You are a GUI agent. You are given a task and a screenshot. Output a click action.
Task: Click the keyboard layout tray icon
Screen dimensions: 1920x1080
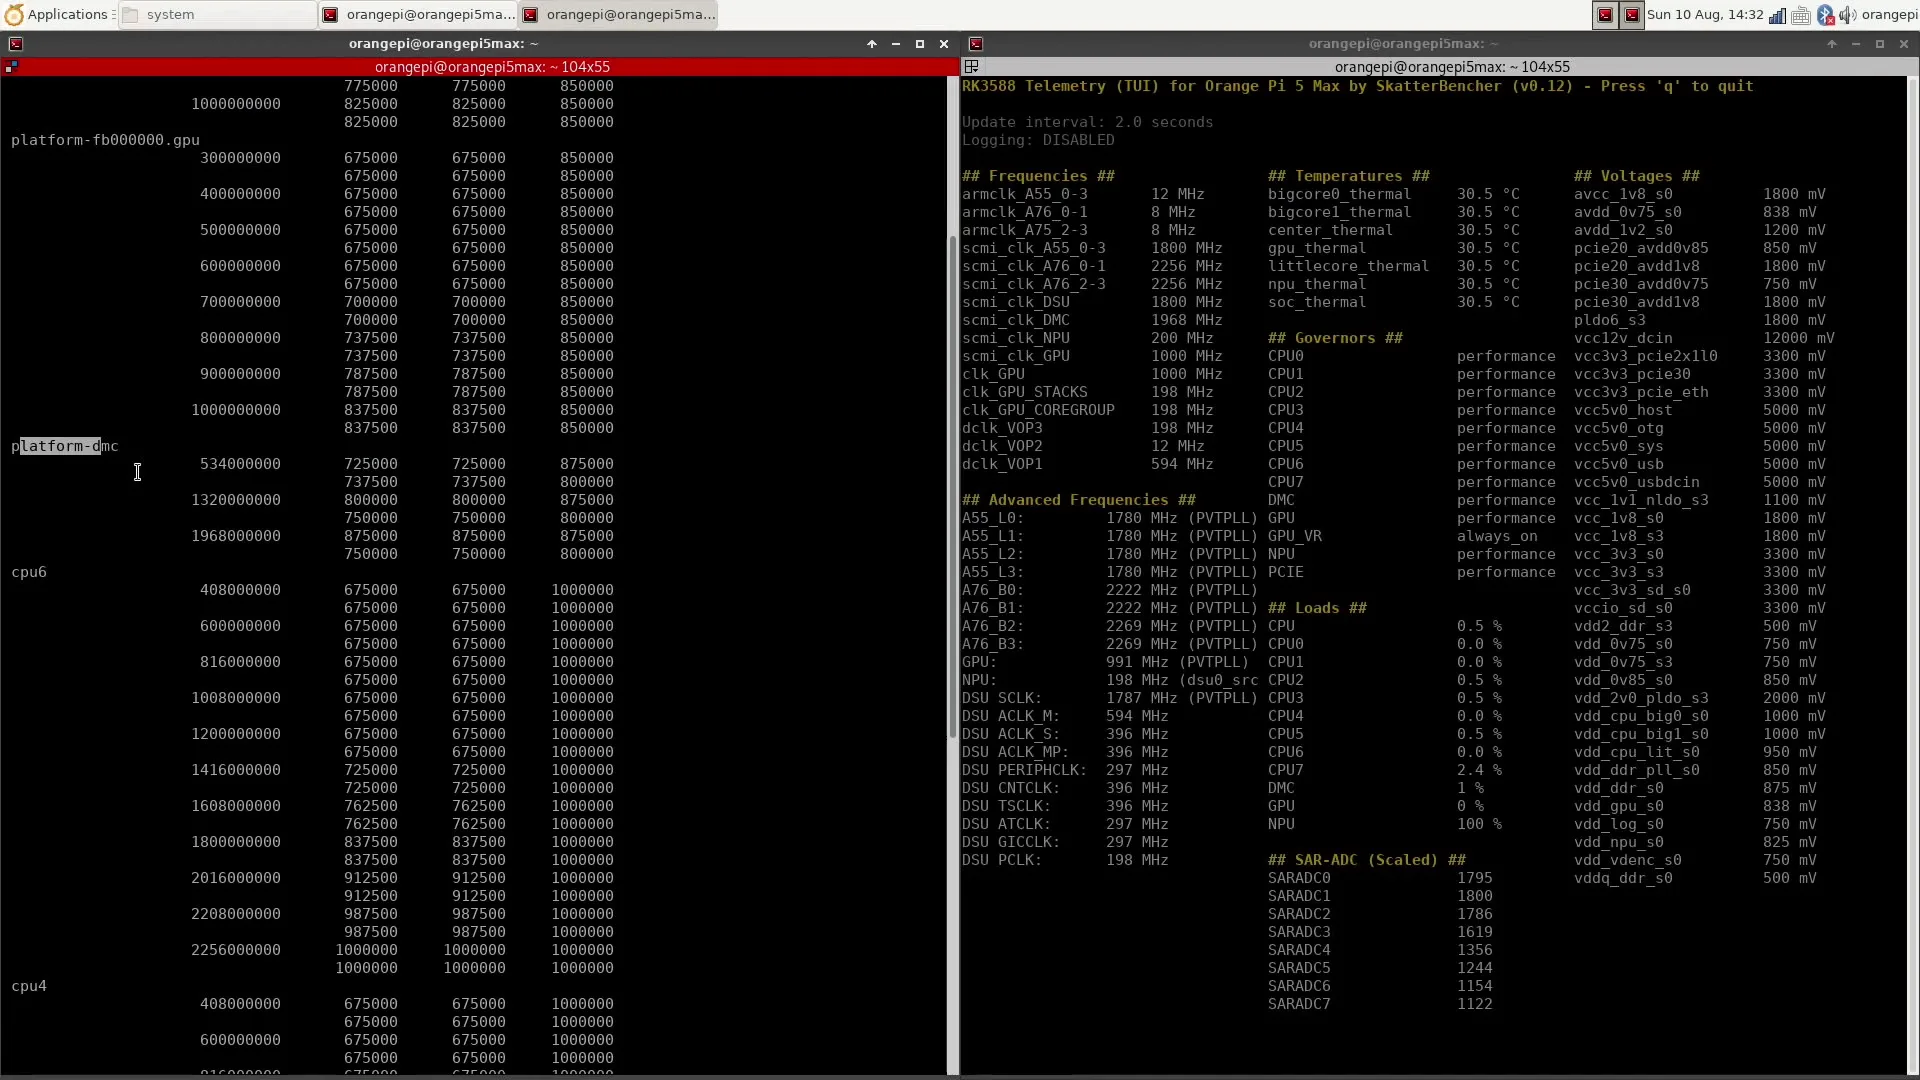(1801, 15)
